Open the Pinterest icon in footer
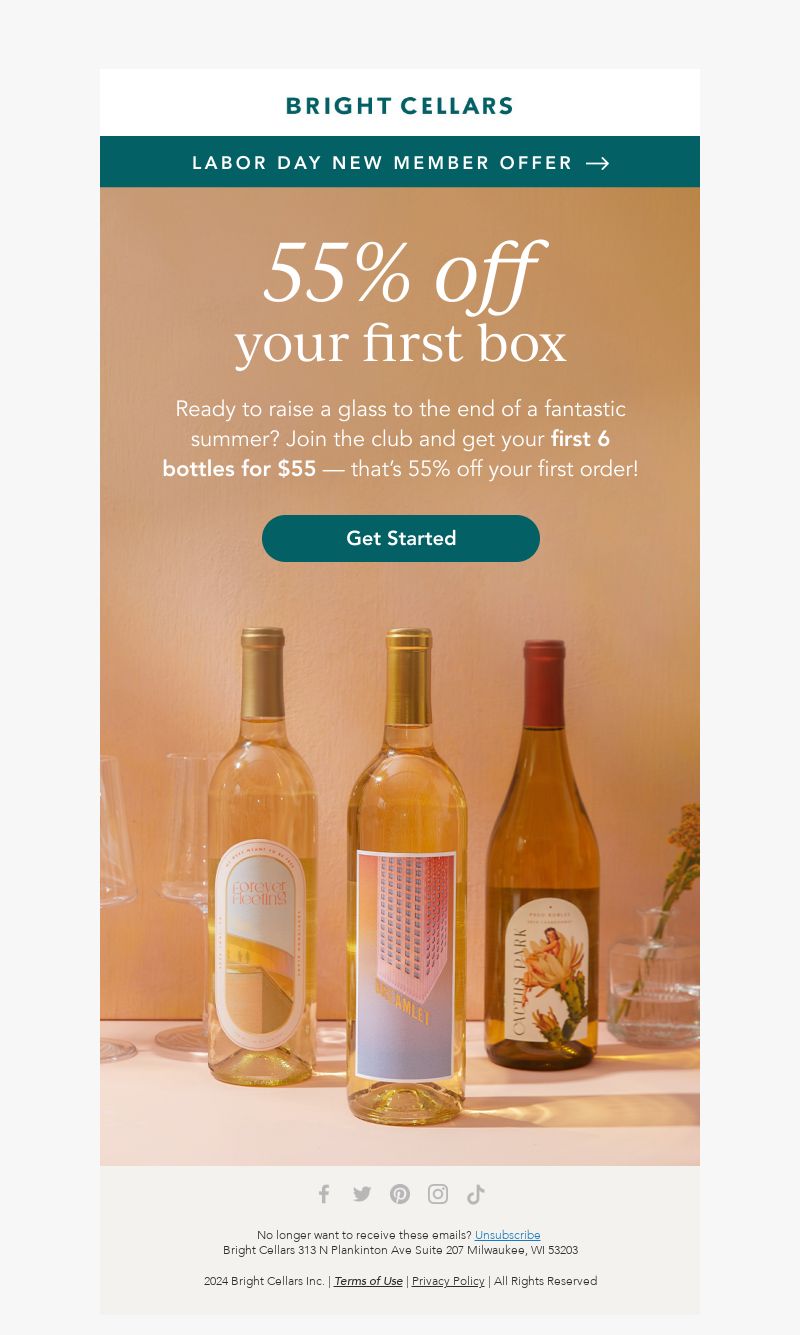The width and height of the screenshot is (800, 1335). pyautogui.click(x=400, y=1194)
